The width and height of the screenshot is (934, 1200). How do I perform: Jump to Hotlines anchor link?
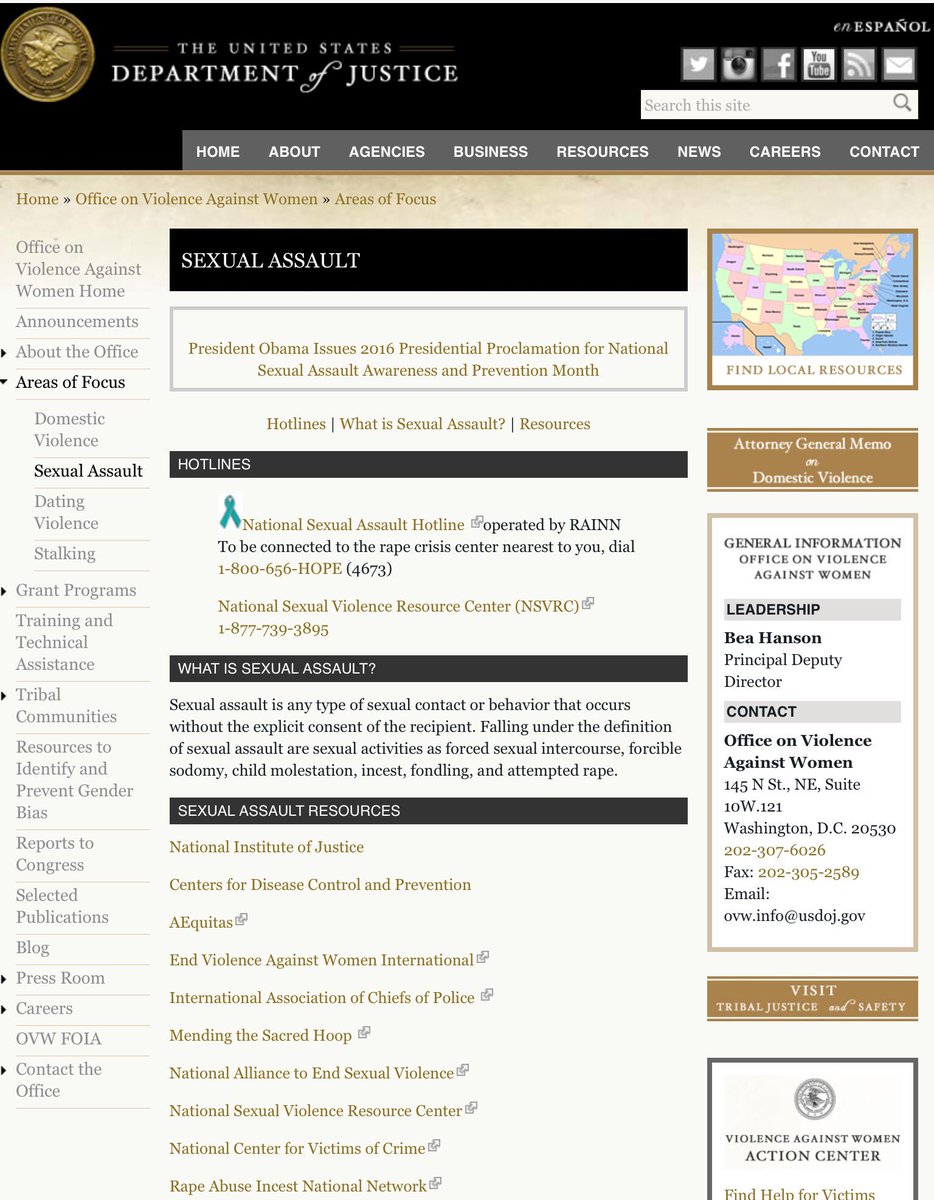(x=296, y=424)
